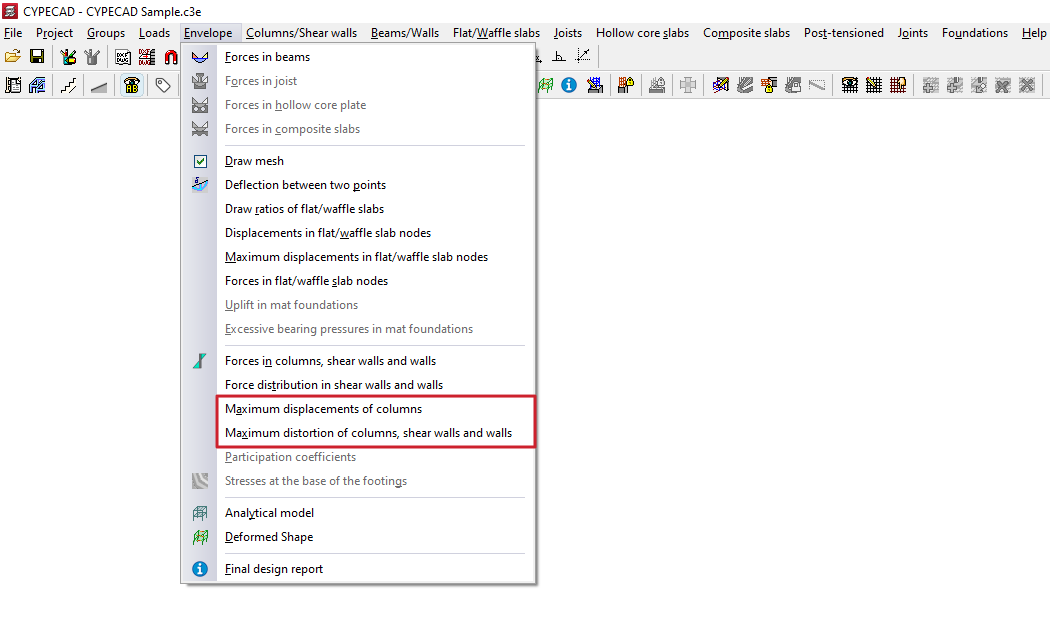Open the Flat/Waffle slabs menu

(496, 33)
